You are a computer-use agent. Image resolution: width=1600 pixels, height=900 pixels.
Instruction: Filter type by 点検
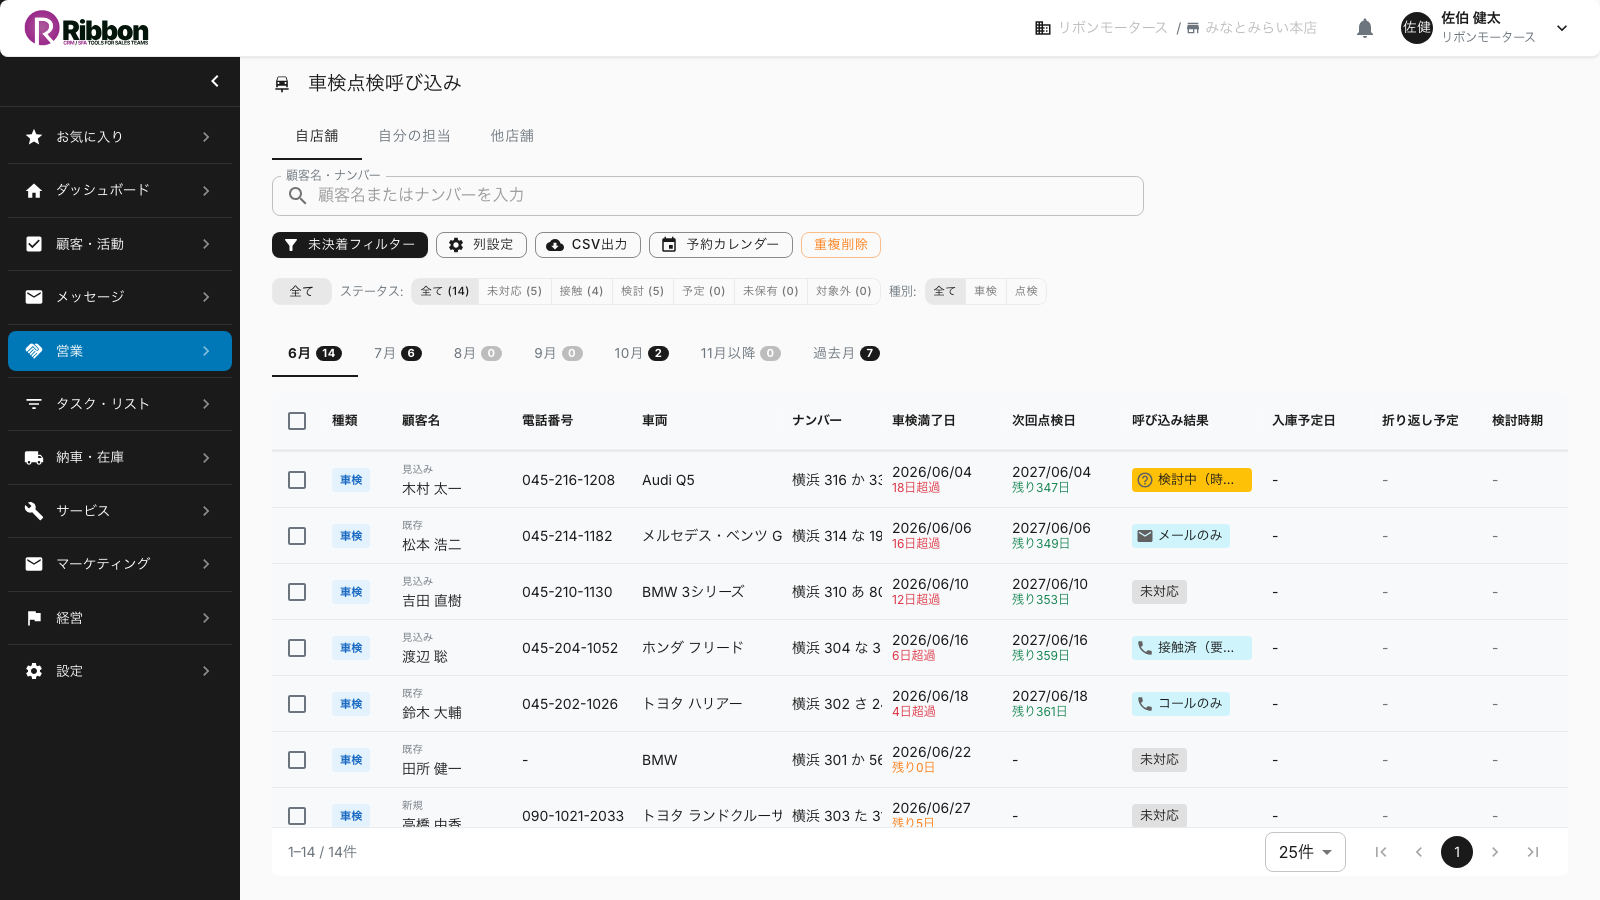1026,291
